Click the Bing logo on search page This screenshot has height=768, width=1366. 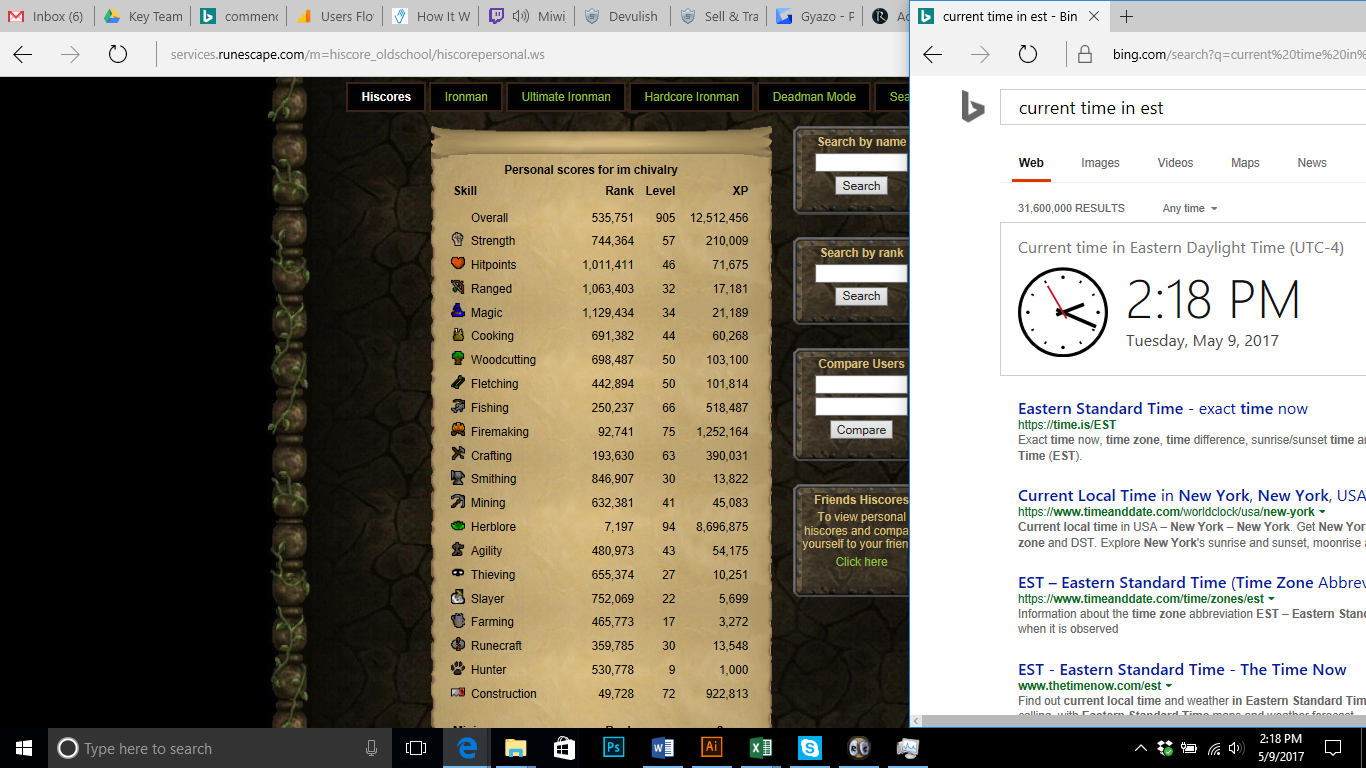click(972, 106)
